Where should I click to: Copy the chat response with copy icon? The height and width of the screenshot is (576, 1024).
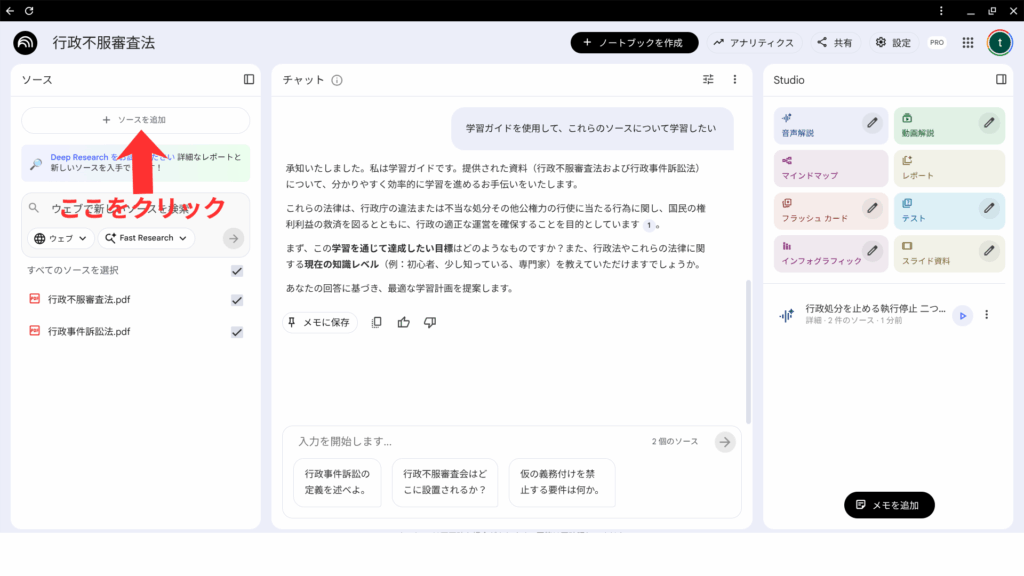pos(376,322)
